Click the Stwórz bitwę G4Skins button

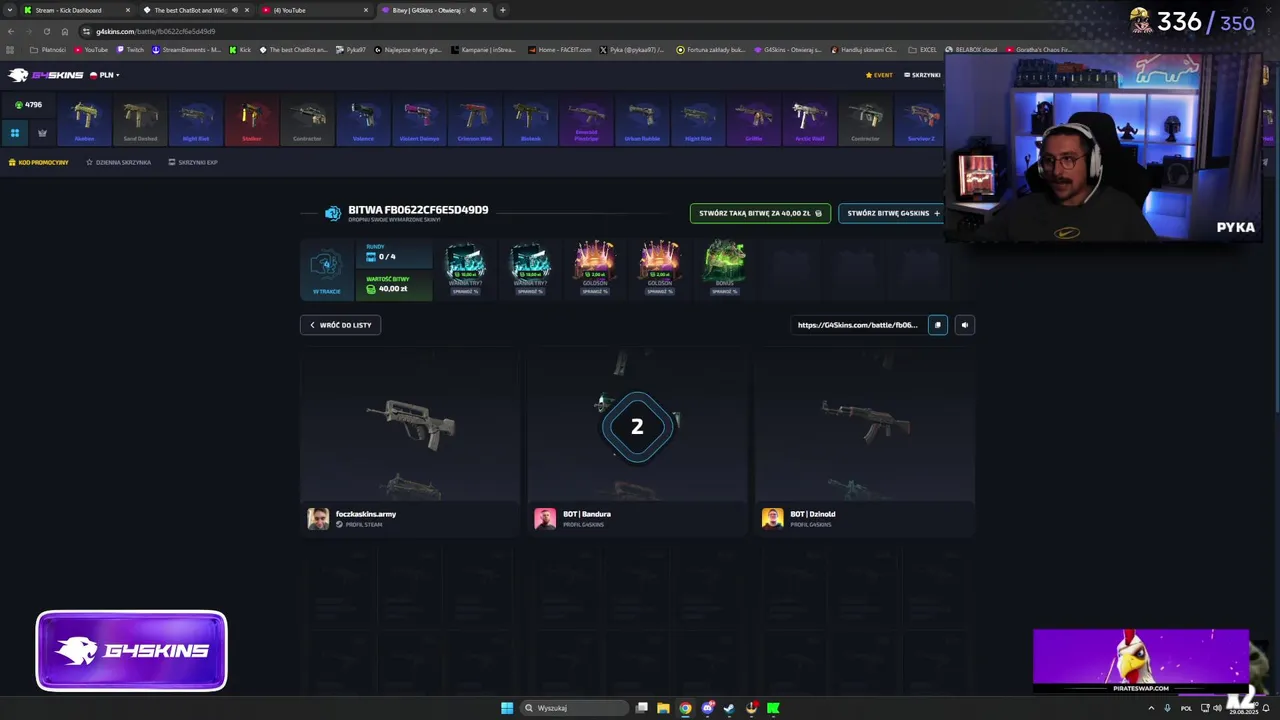[891, 213]
